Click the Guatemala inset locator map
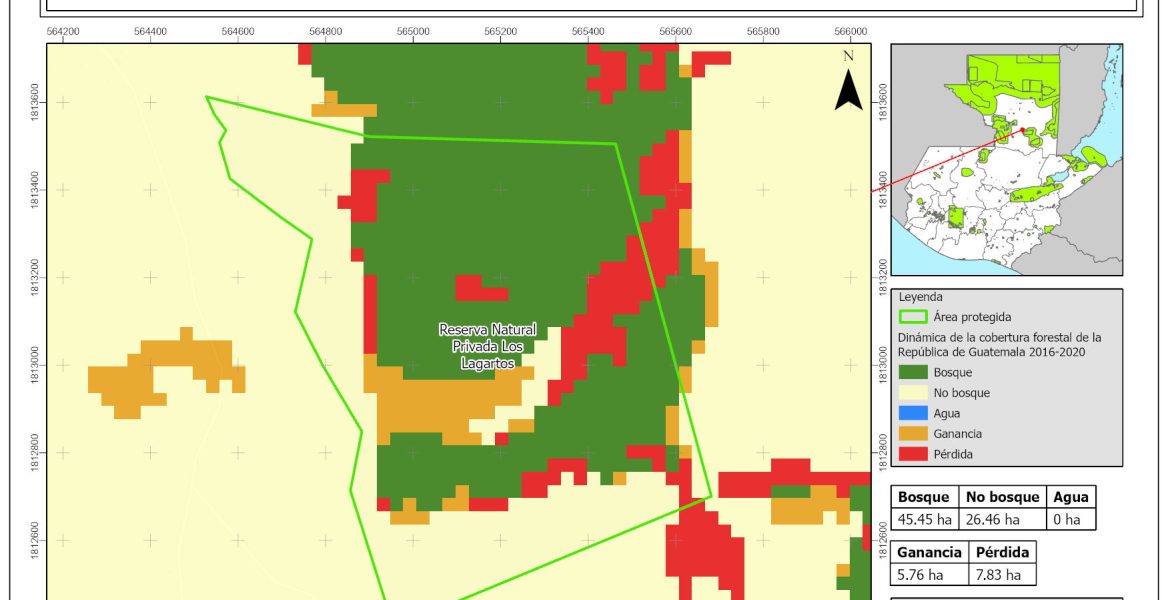Image resolution: width=1170 pixels, height=600 pixels. [1006, 160]
